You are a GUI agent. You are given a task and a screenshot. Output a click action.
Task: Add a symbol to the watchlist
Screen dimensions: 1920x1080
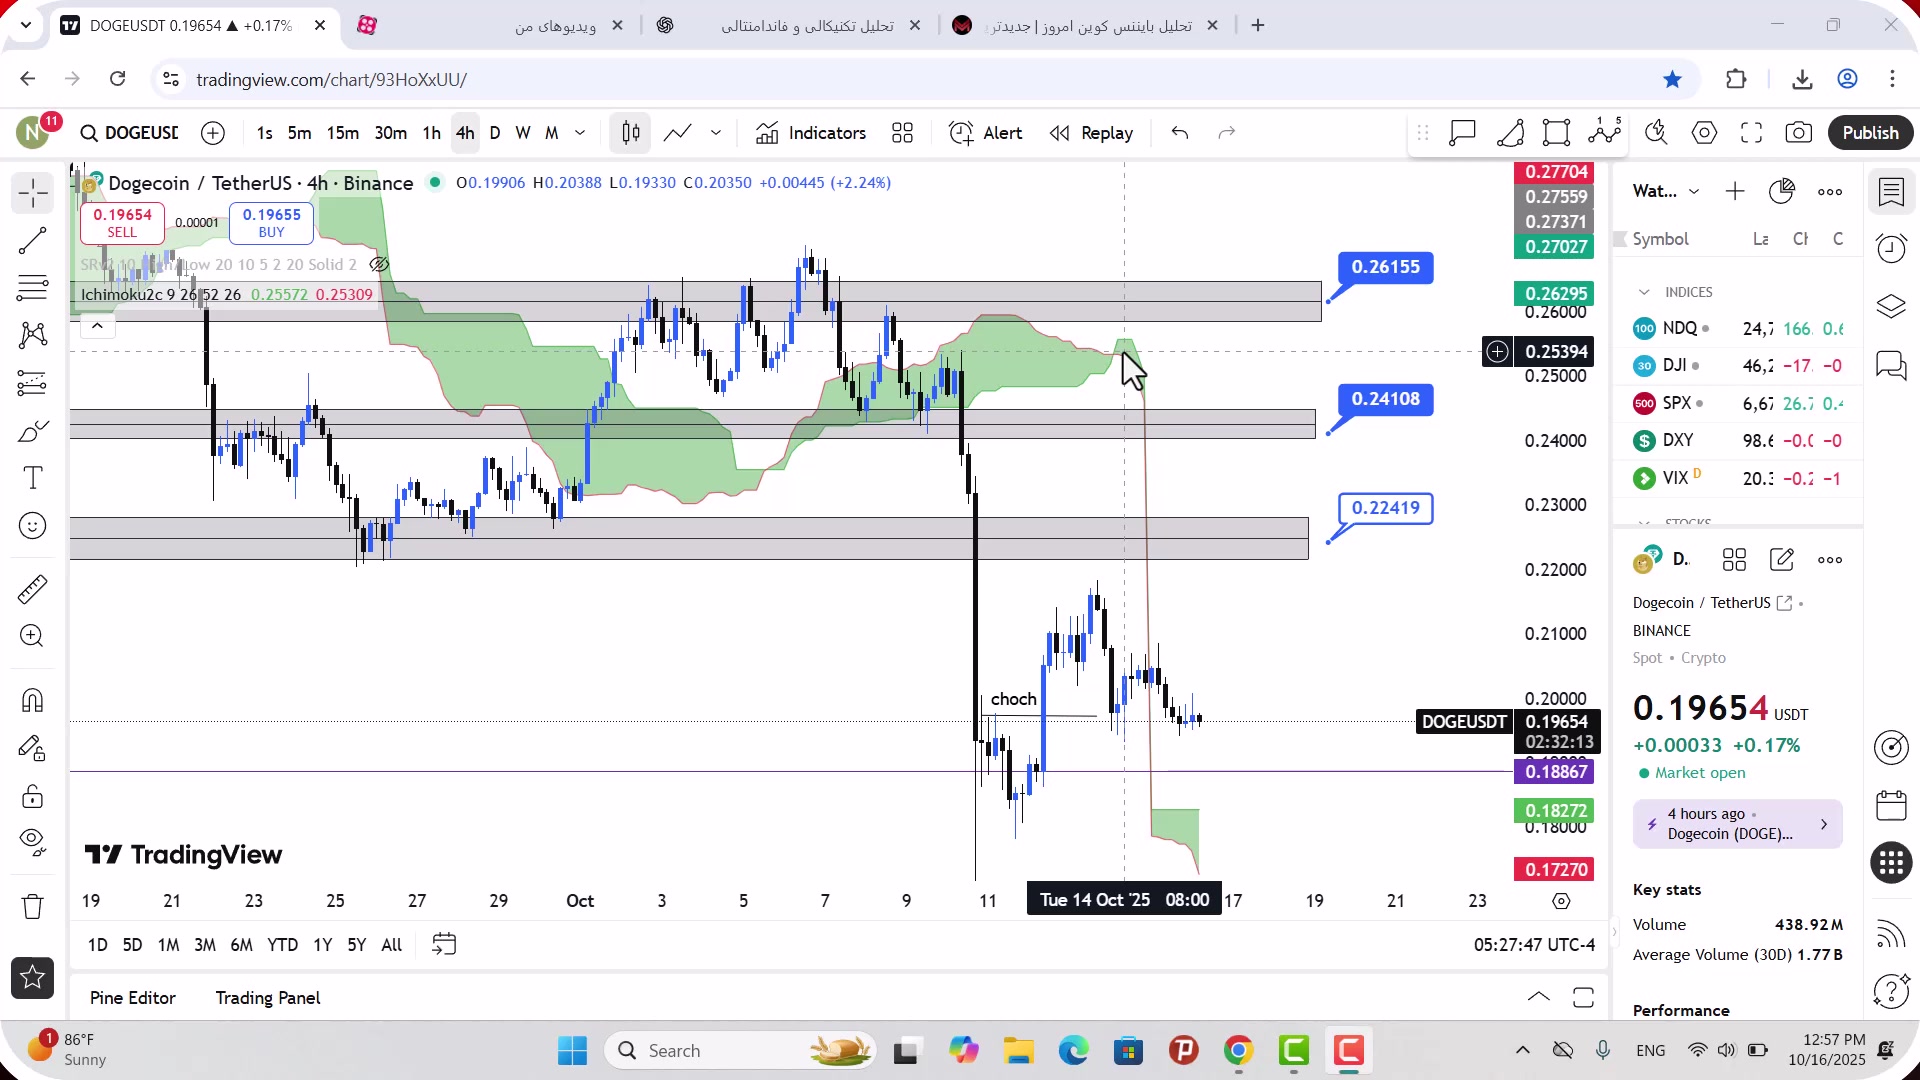click(x=1735, y=192)
